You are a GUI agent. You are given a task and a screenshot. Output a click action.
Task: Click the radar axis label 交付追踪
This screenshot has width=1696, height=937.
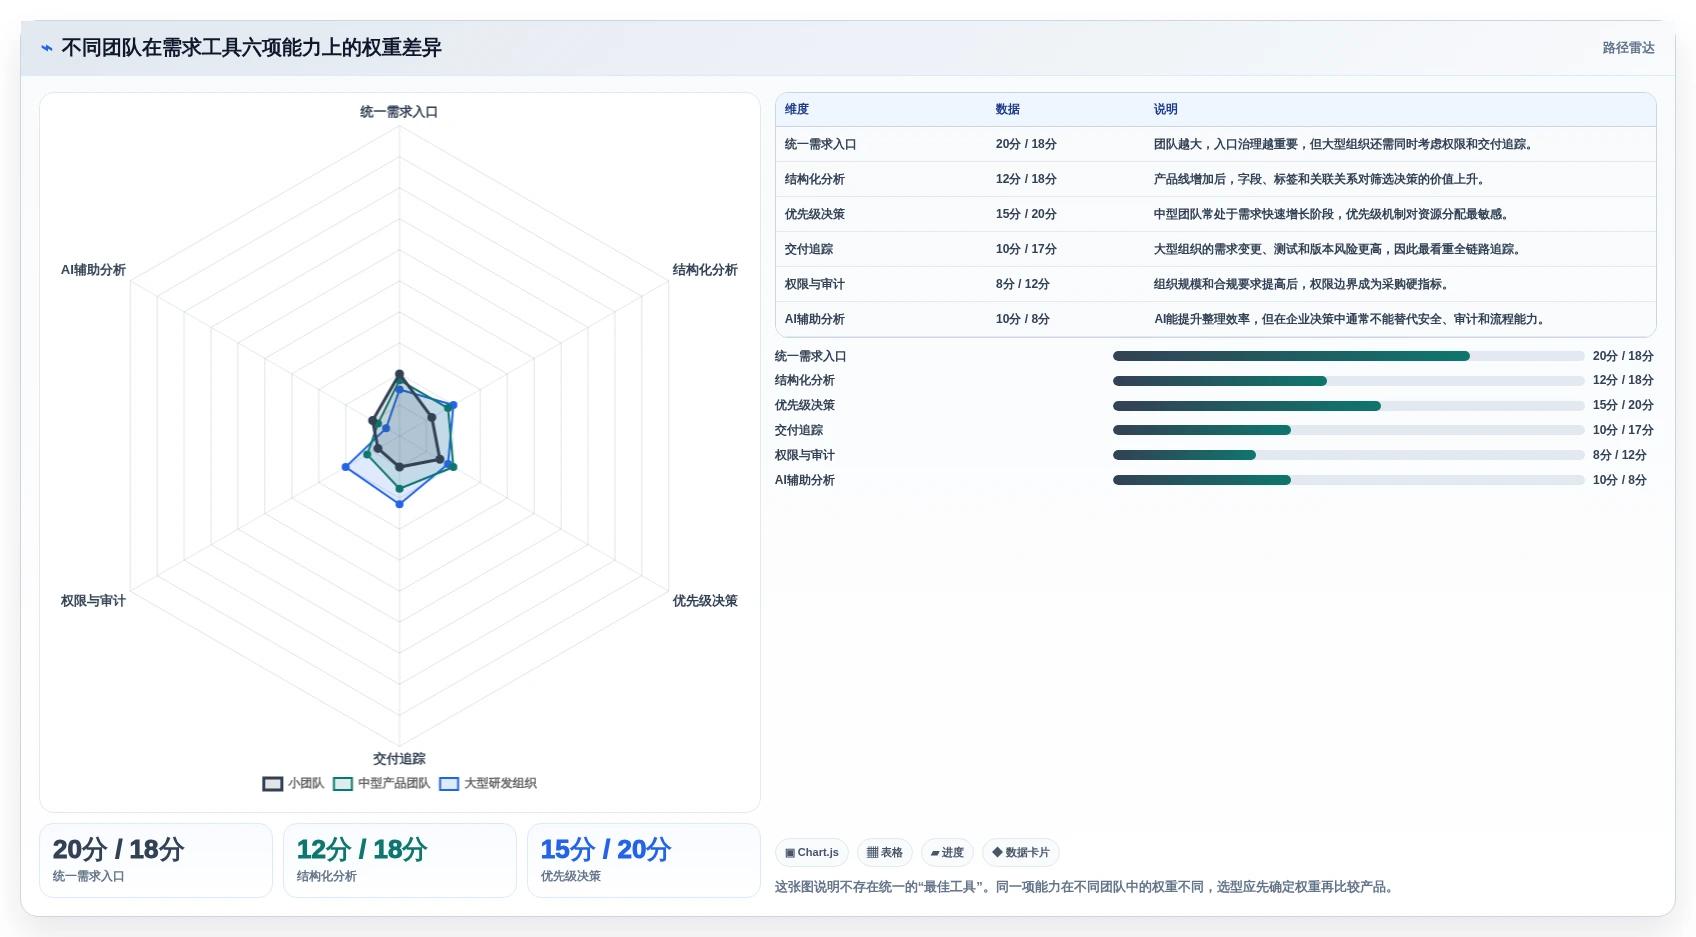click(399, 759)
